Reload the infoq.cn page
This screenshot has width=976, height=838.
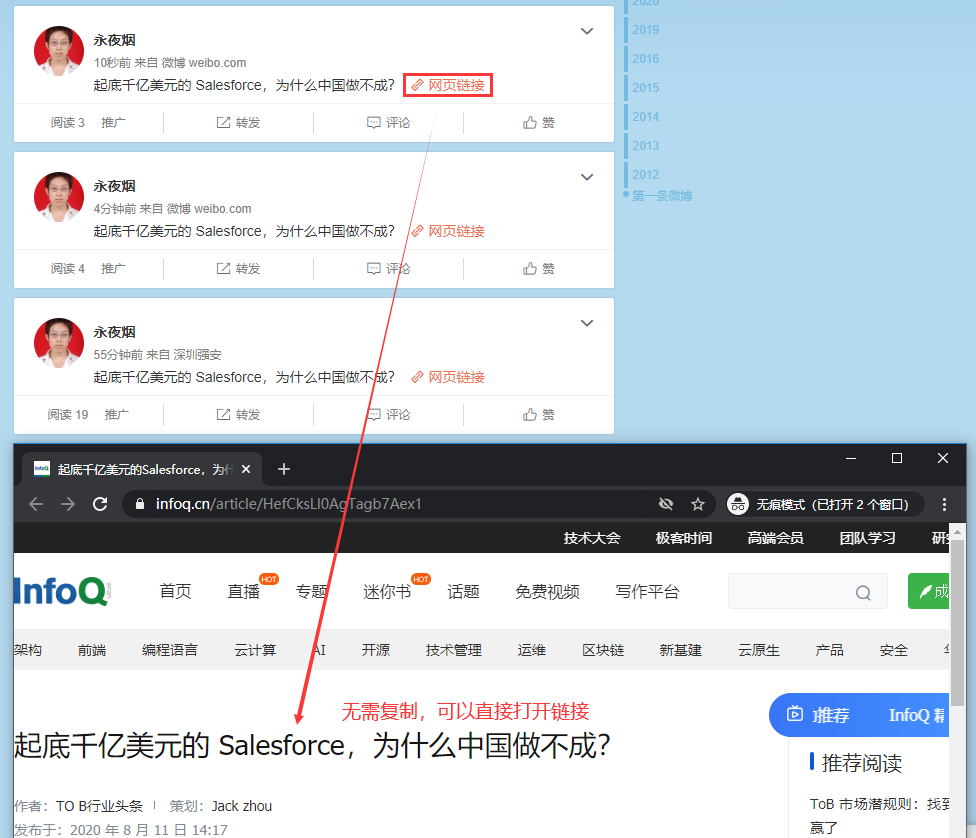coord(100,504)
